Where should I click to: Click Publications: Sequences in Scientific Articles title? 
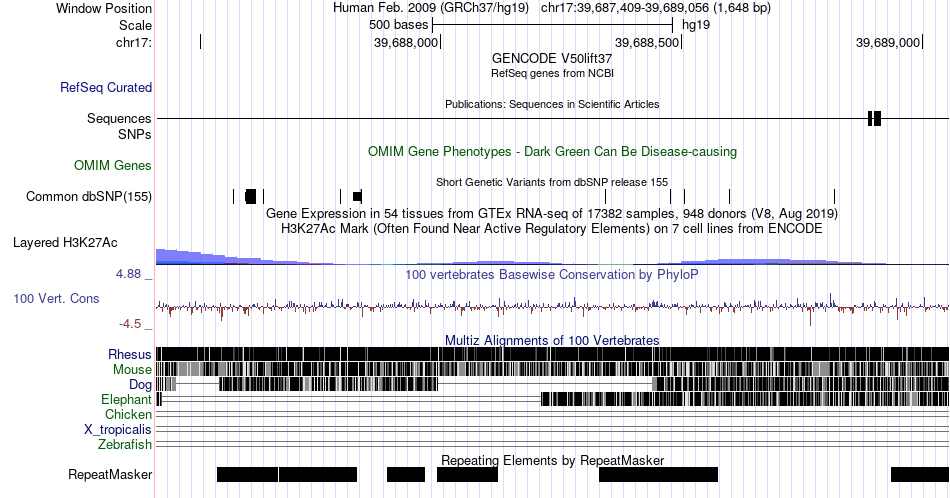[x=552, y=104]
